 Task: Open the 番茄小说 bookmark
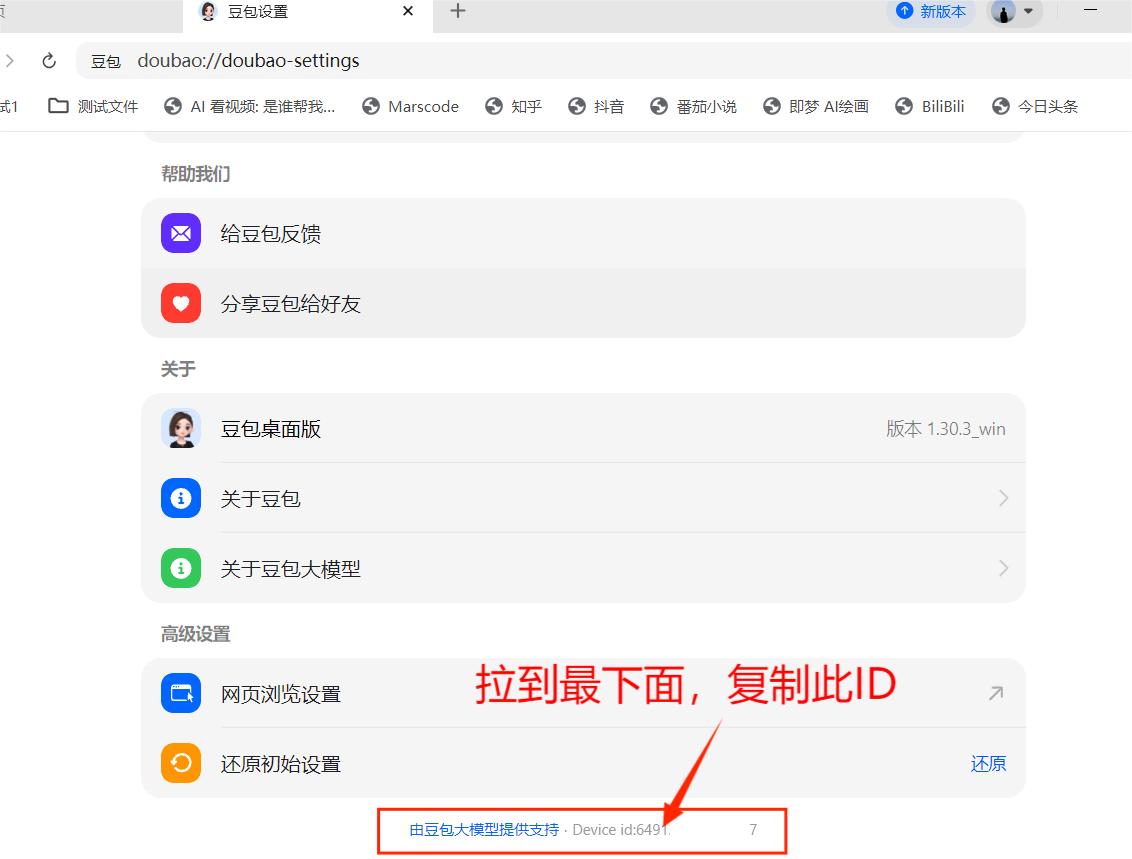(693, 106)
